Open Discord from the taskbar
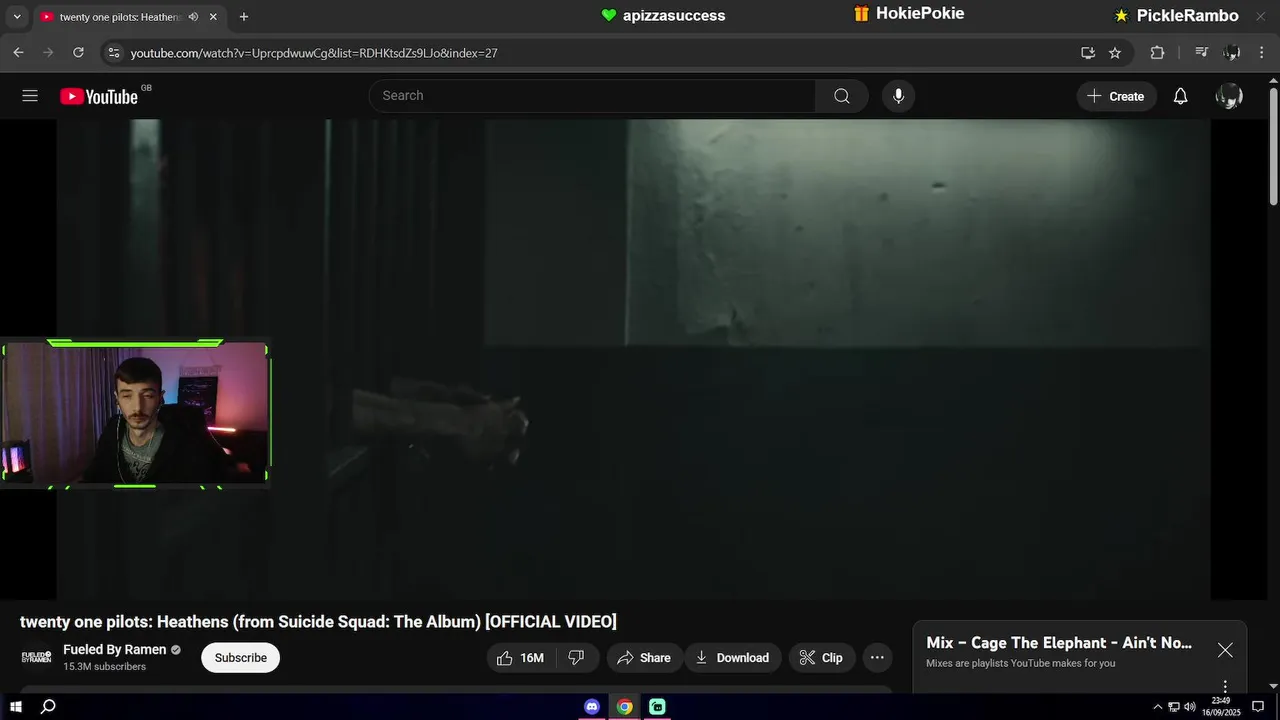Viewport: 1280px width, 720px height. (592, 707)
